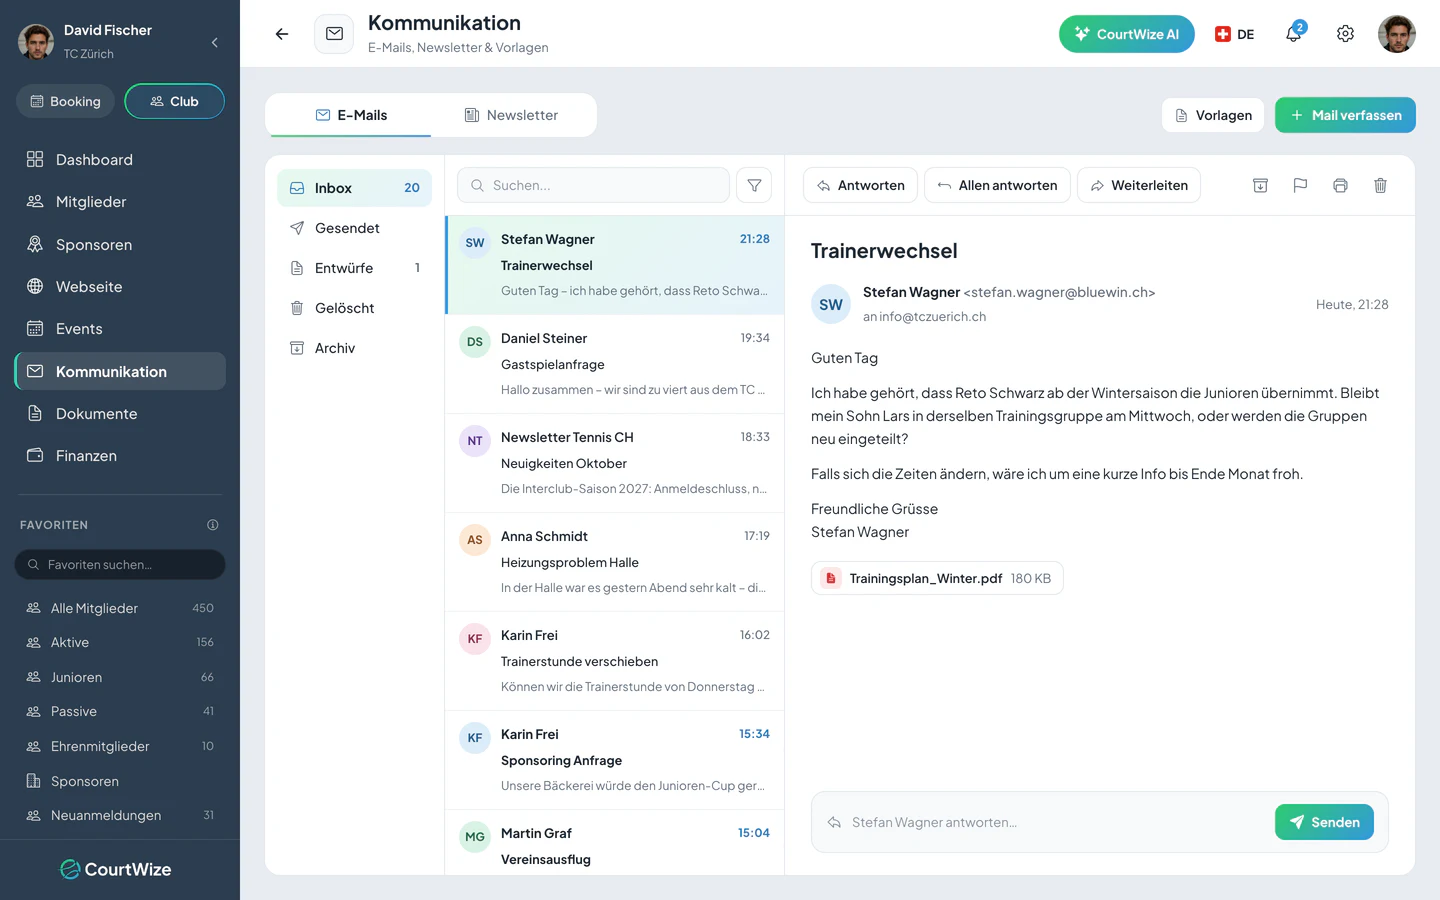1440x900 pixels.
Task: Click the back arrow beside Kommunikation
Action: (x=282, y=34)
